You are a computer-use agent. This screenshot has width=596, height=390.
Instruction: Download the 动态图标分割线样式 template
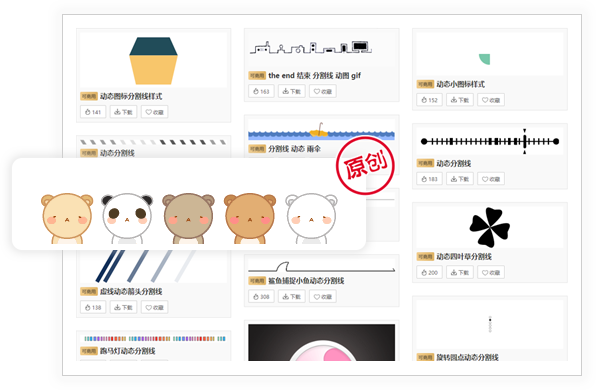(x=123, y=112)
